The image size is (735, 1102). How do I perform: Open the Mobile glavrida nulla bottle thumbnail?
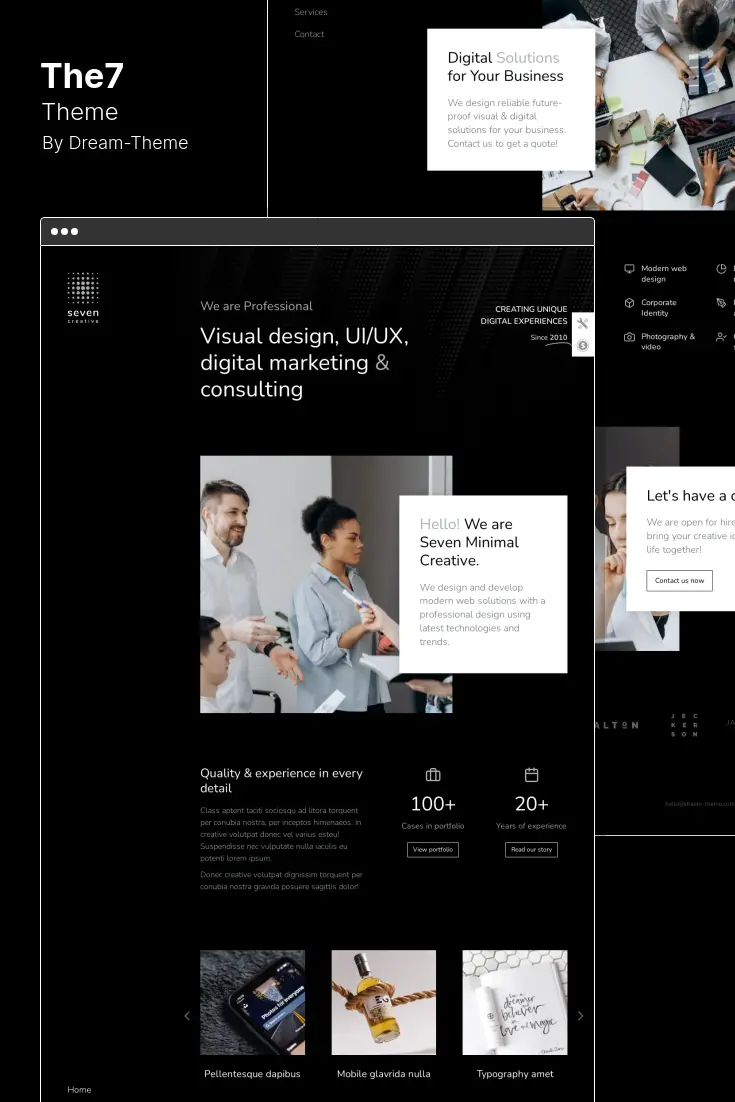click(384, 1002)
